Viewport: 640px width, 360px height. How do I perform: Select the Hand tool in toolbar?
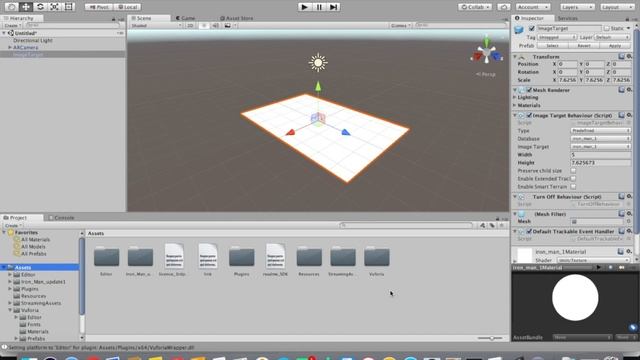click(x=11, y=7)
